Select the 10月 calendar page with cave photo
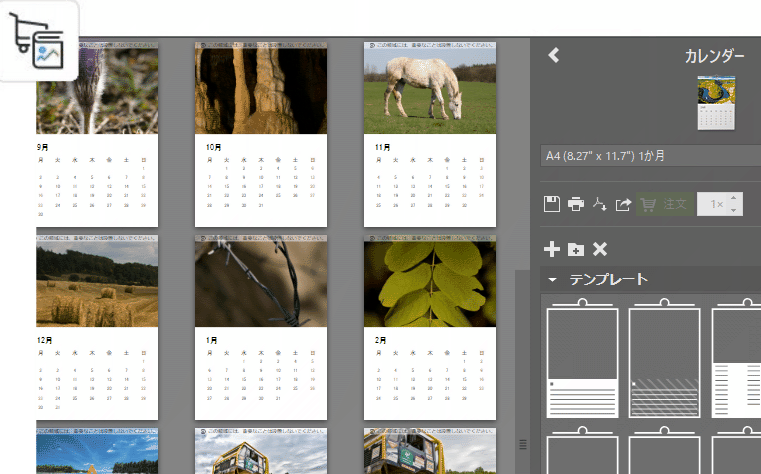 coord(261,134)
